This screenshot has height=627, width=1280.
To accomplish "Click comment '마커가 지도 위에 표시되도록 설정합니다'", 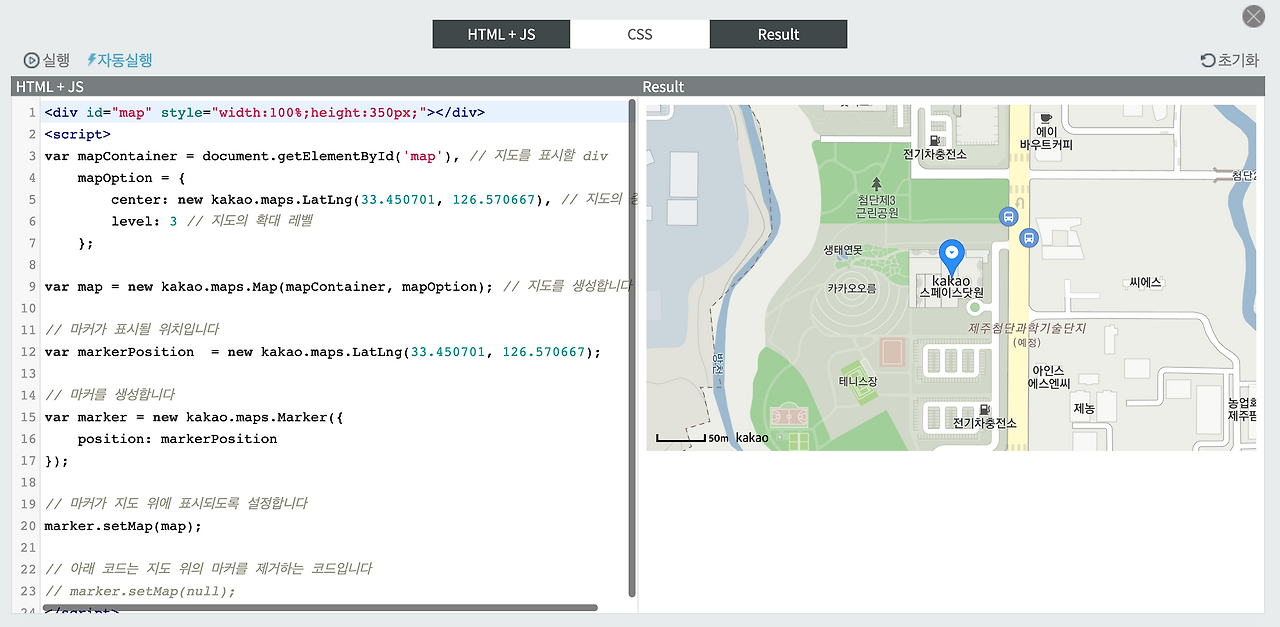I will (176, 504).
